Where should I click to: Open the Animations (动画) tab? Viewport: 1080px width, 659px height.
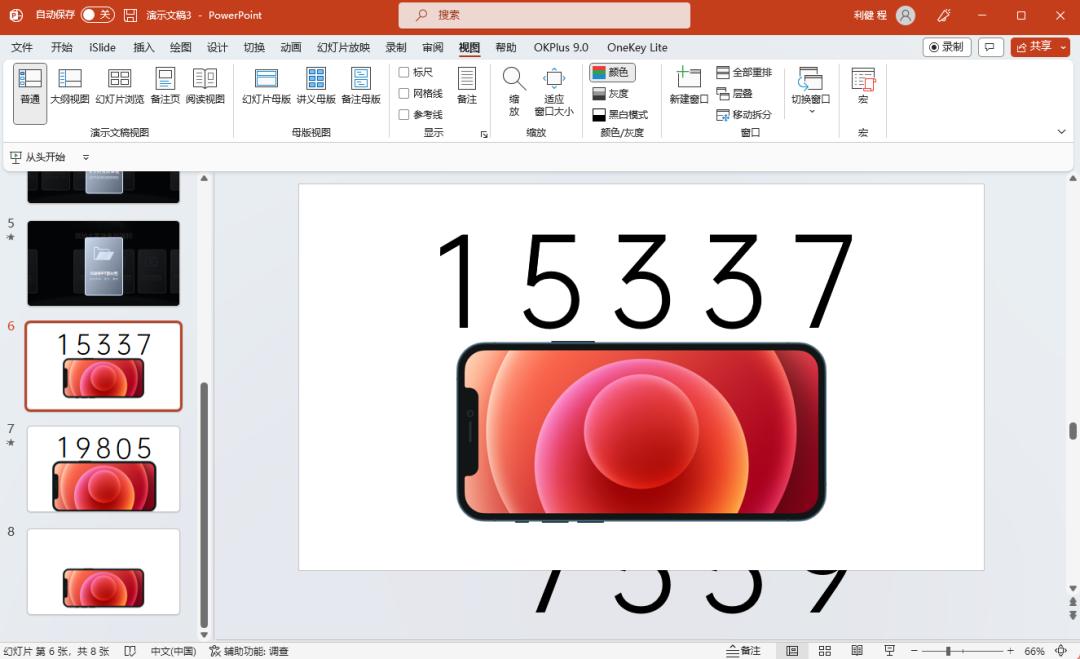(291, 47)
